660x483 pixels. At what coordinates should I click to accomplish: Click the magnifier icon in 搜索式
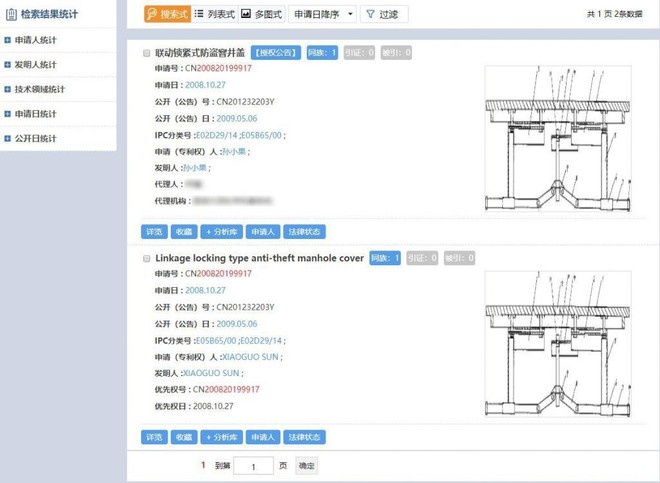pos(152,14)
